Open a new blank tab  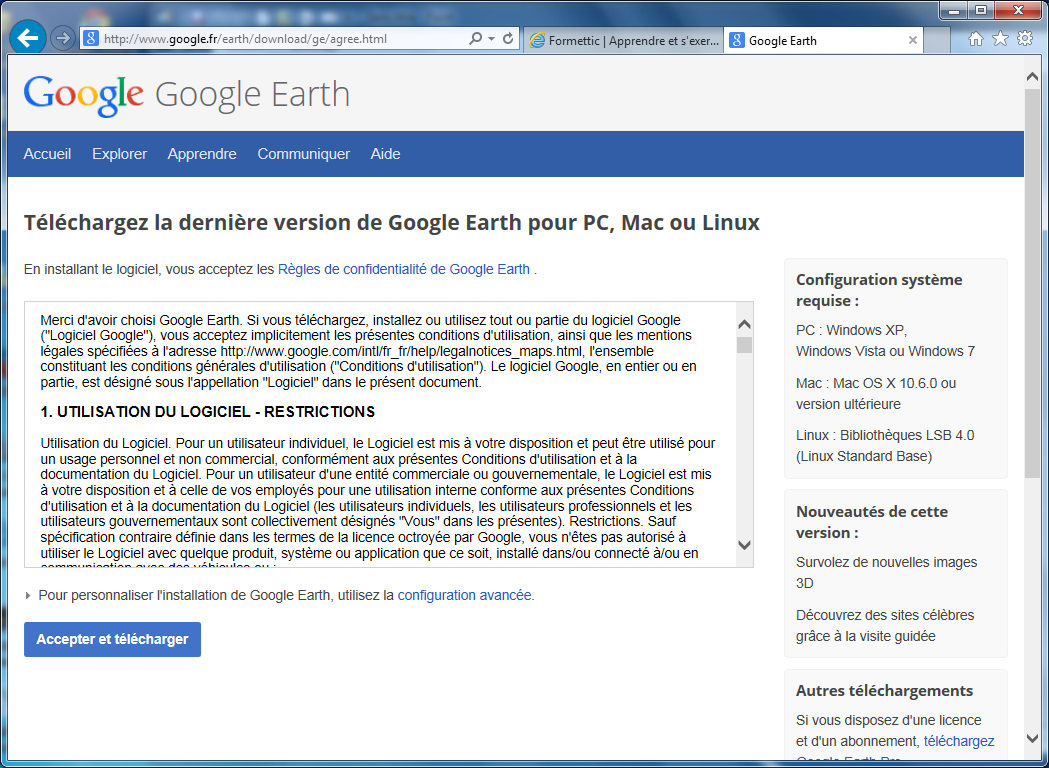point(937,41)
